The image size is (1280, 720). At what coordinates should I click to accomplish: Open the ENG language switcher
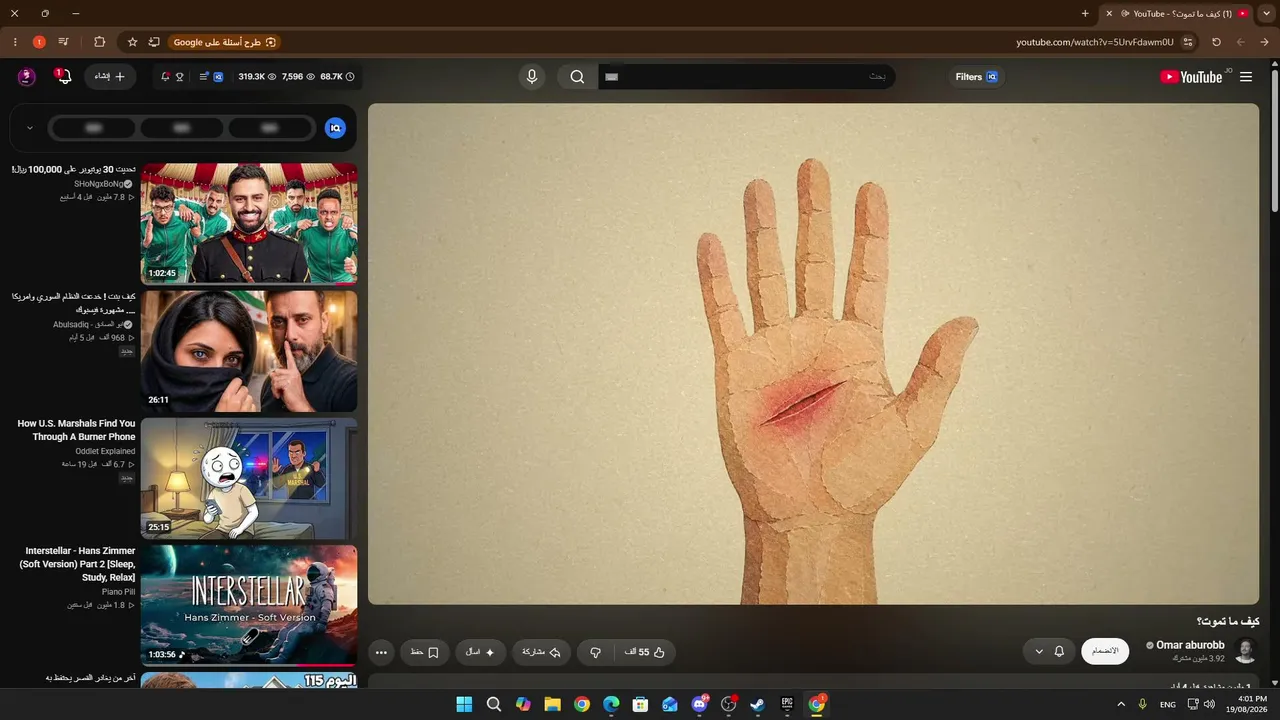click(x=1168, y=704)
